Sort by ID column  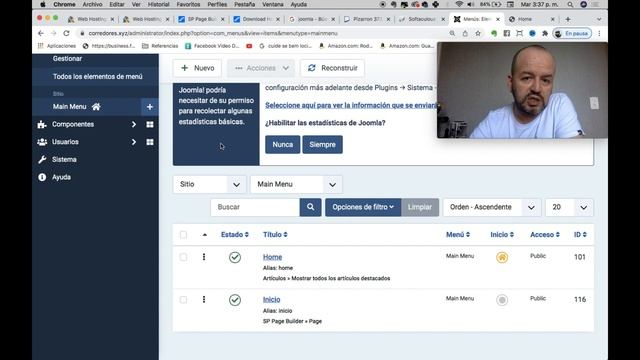pos(580,235)
